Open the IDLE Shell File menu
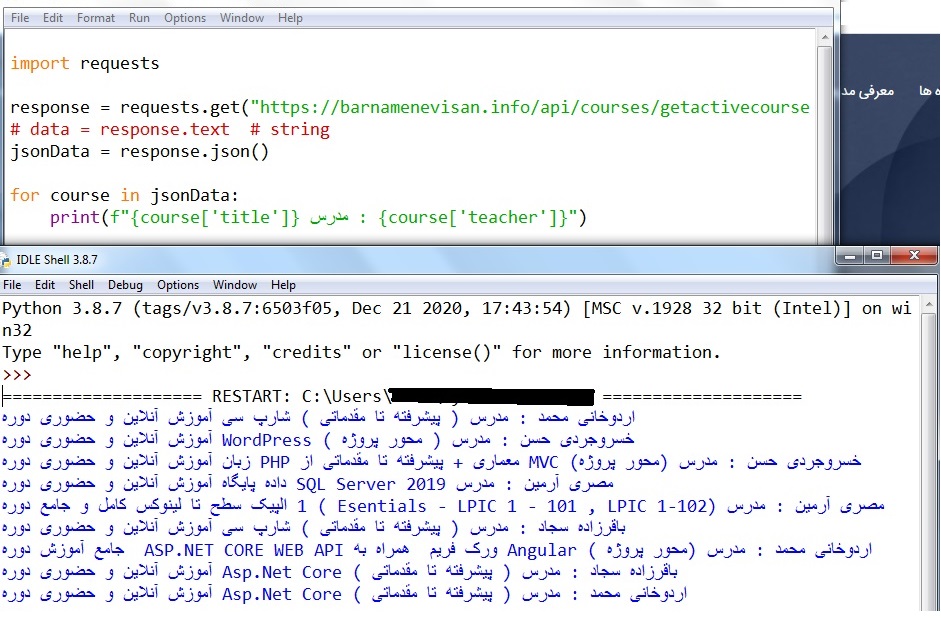 (x=14, y=285)
